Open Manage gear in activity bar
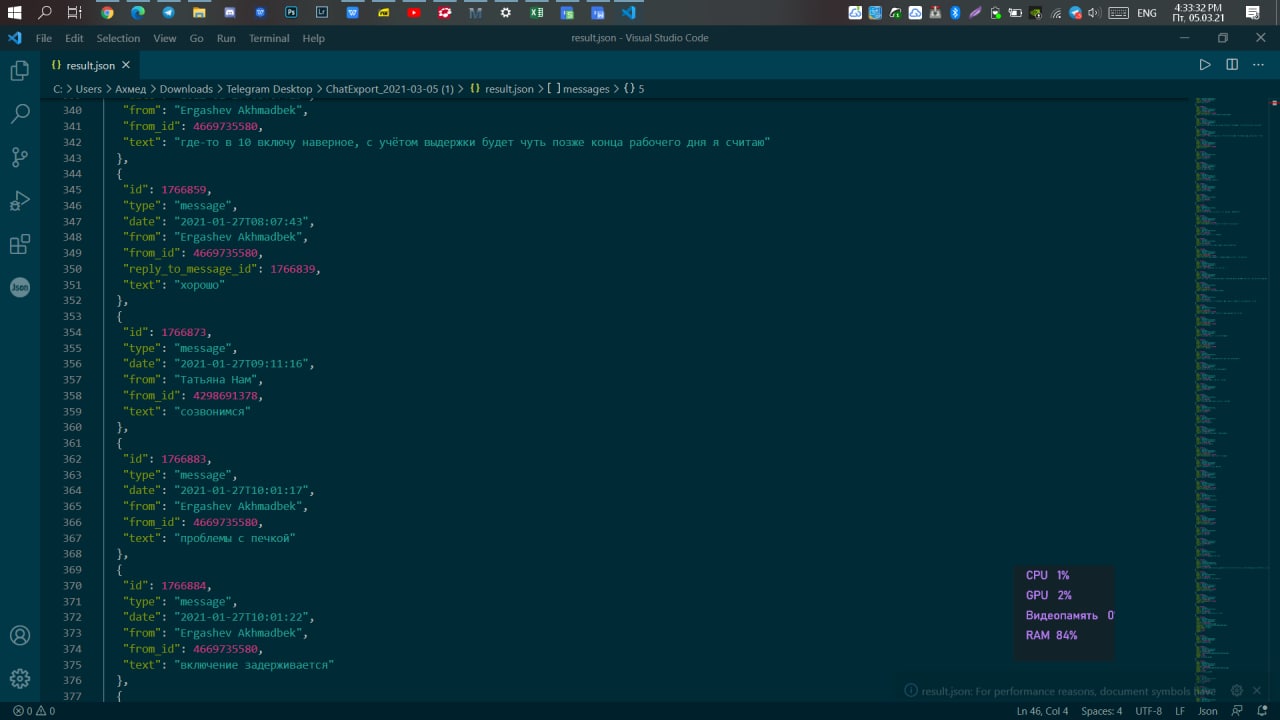 point(19,679)
